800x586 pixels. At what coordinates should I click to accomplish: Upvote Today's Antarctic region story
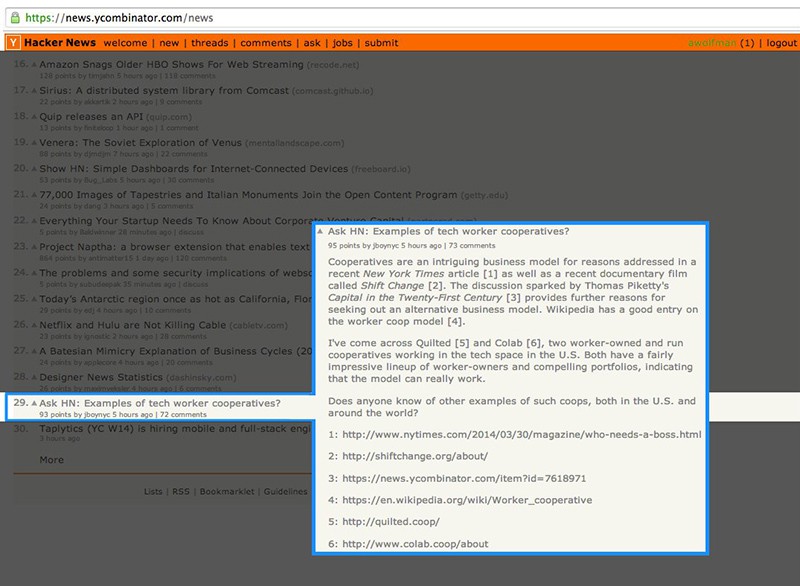(34, 299)
